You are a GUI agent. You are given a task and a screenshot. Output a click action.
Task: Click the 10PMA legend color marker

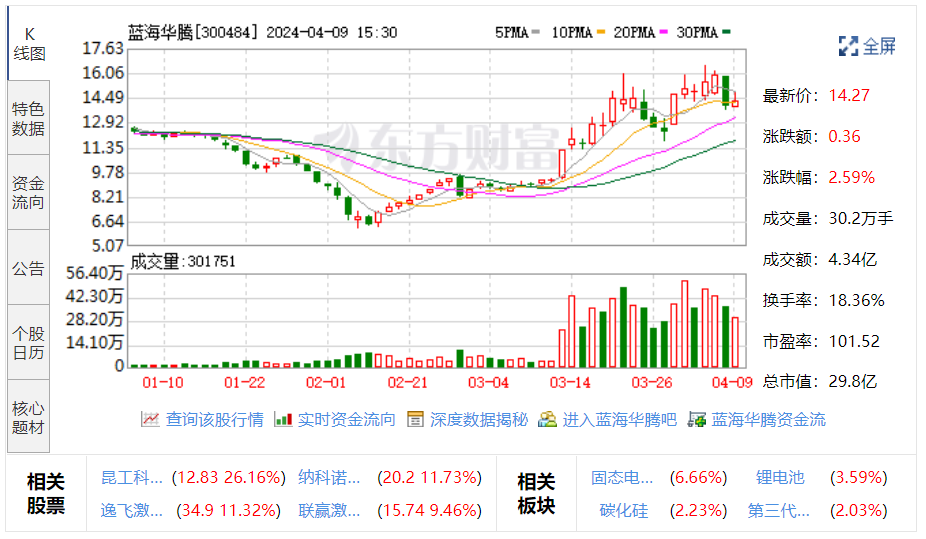pos(601,32)
